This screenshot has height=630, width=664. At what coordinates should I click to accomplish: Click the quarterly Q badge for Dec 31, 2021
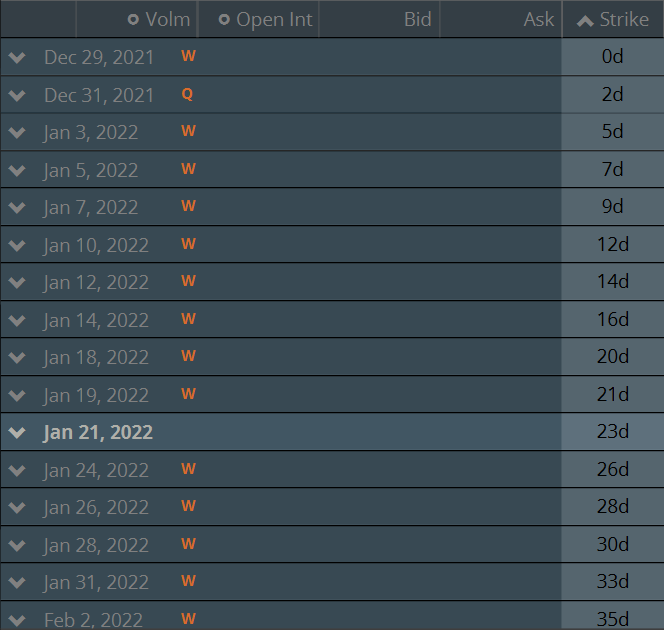pyautogui.click(x=187, y=94)
